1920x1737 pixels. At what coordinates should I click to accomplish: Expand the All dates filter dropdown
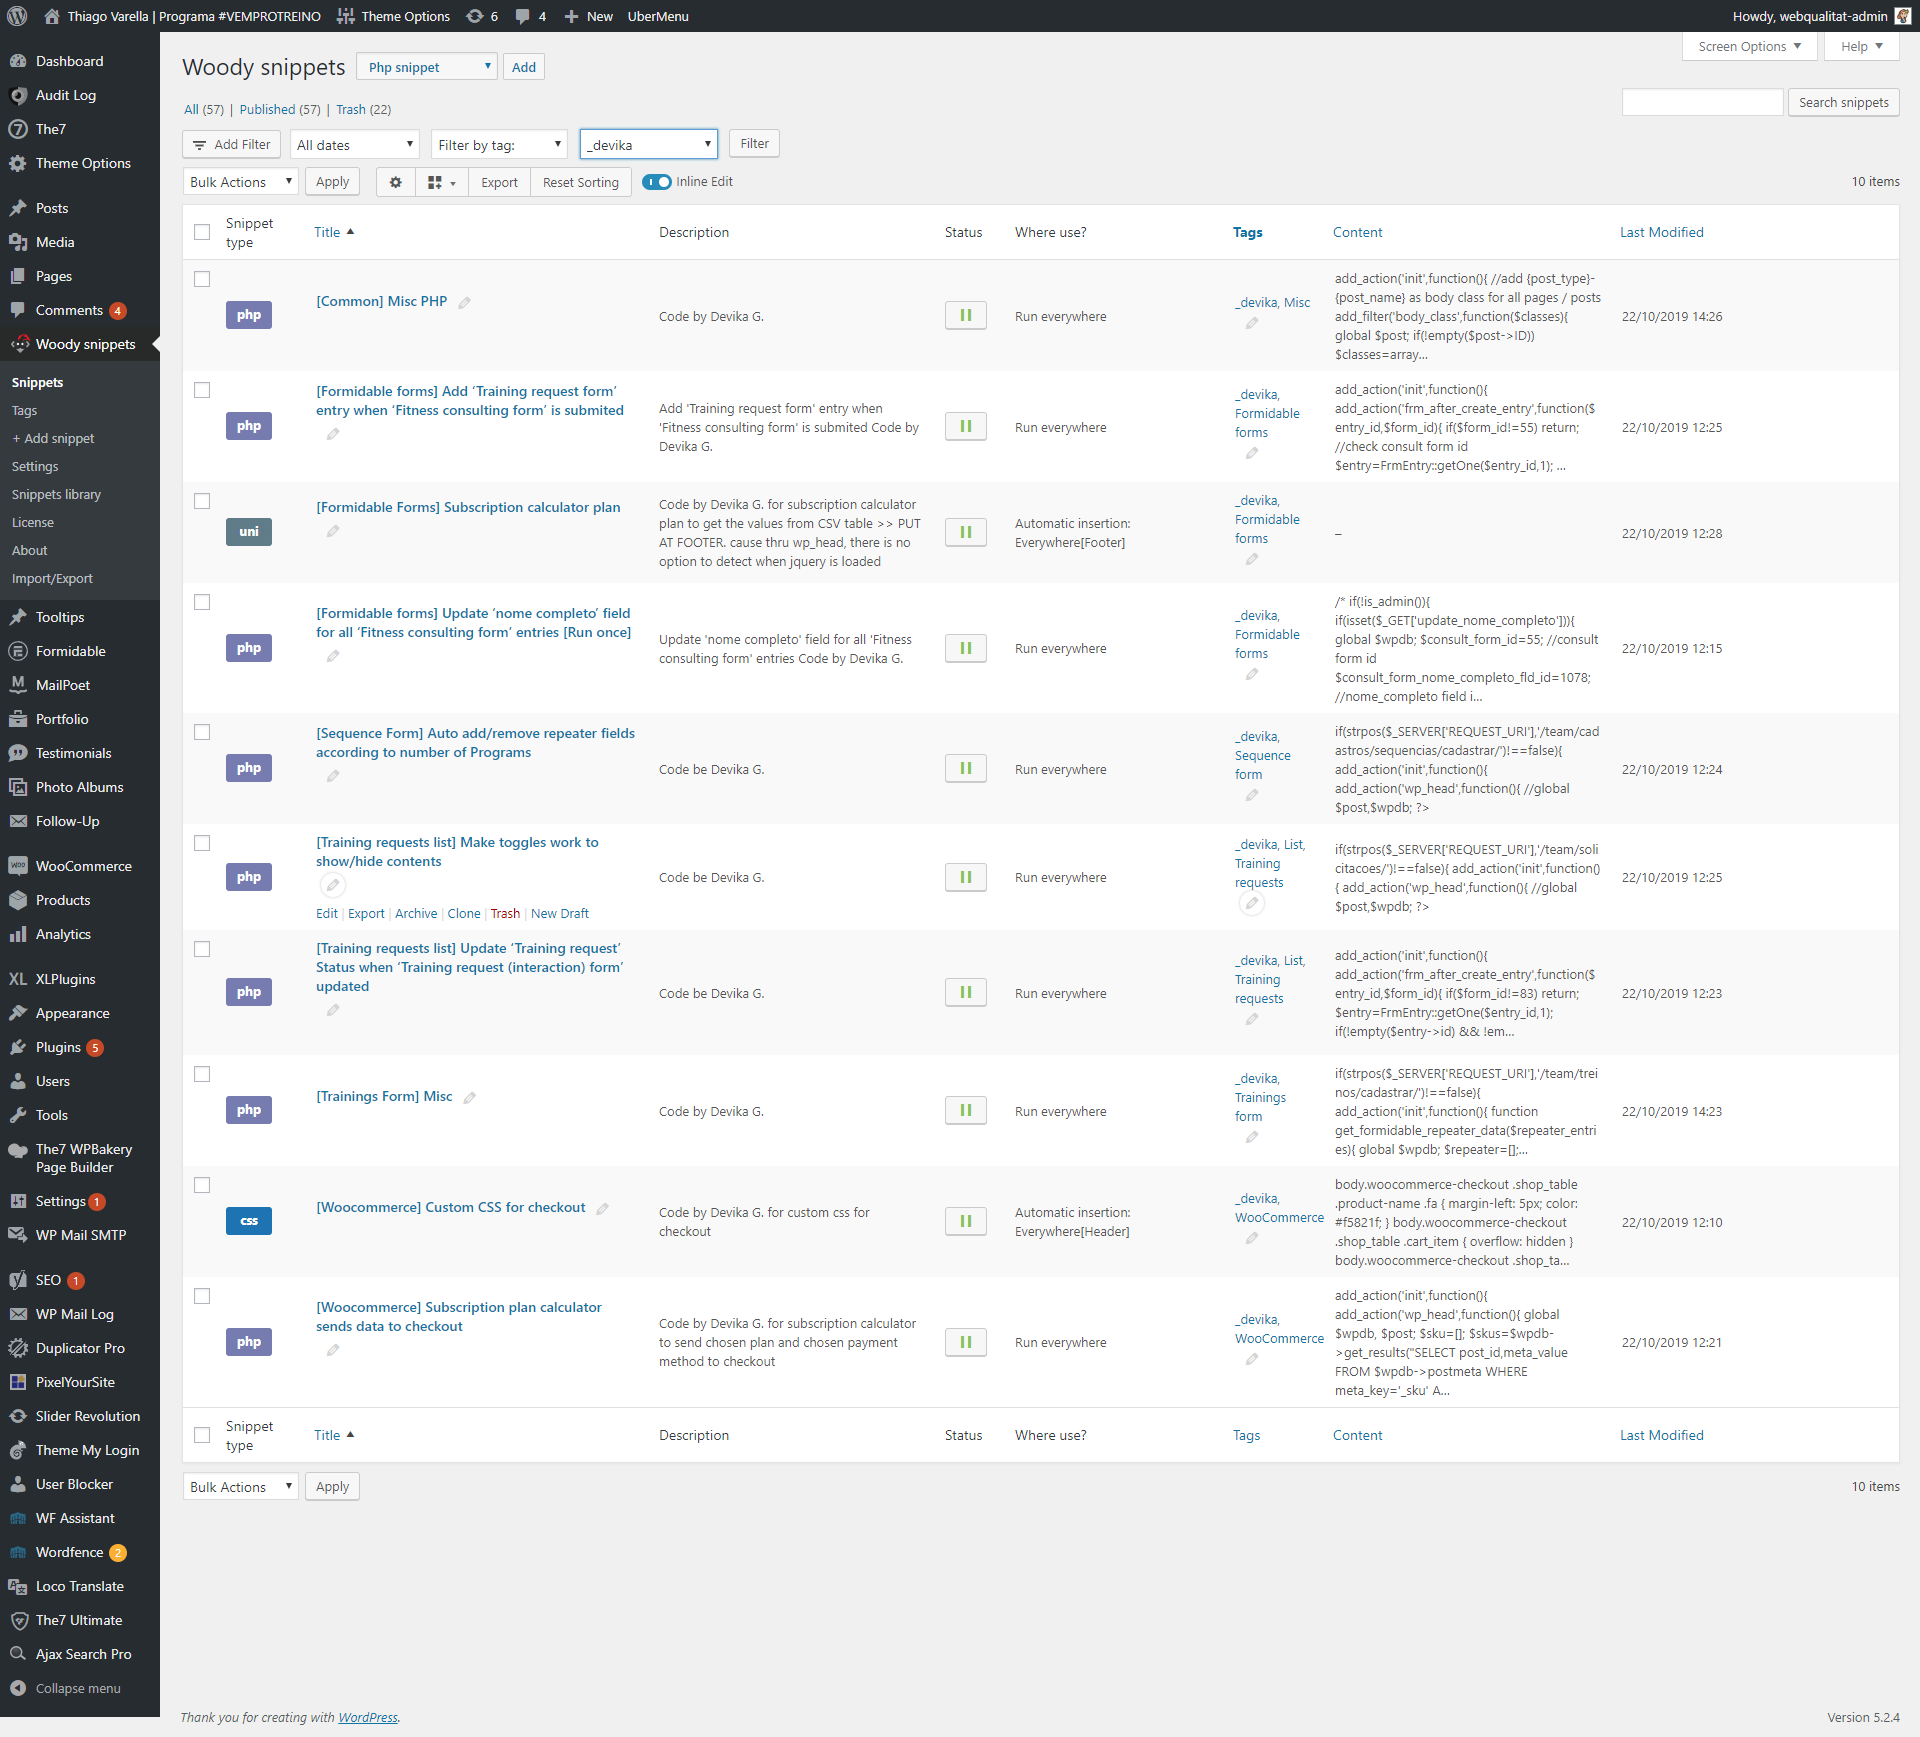(x=355, y=145)
